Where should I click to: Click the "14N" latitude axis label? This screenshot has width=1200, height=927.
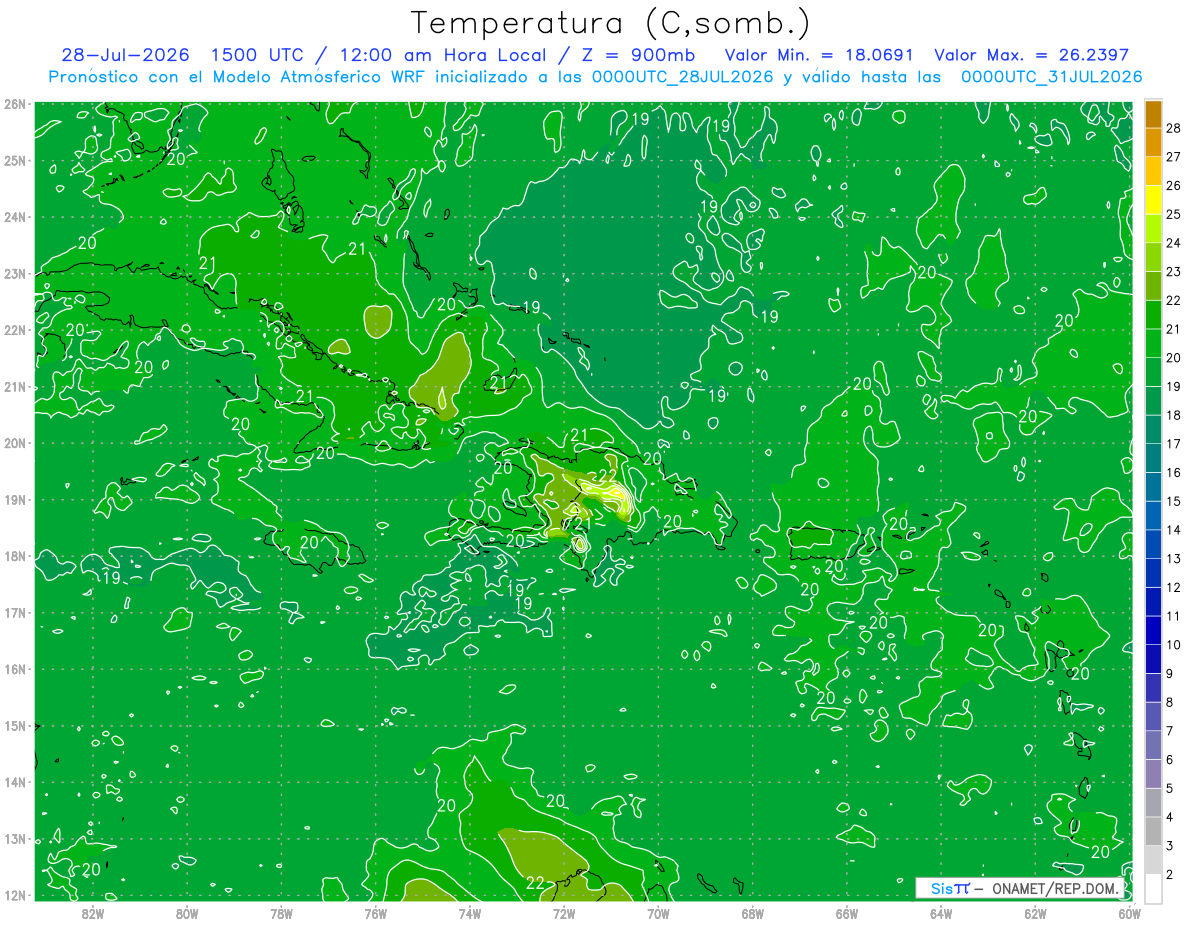click(15, 782)
